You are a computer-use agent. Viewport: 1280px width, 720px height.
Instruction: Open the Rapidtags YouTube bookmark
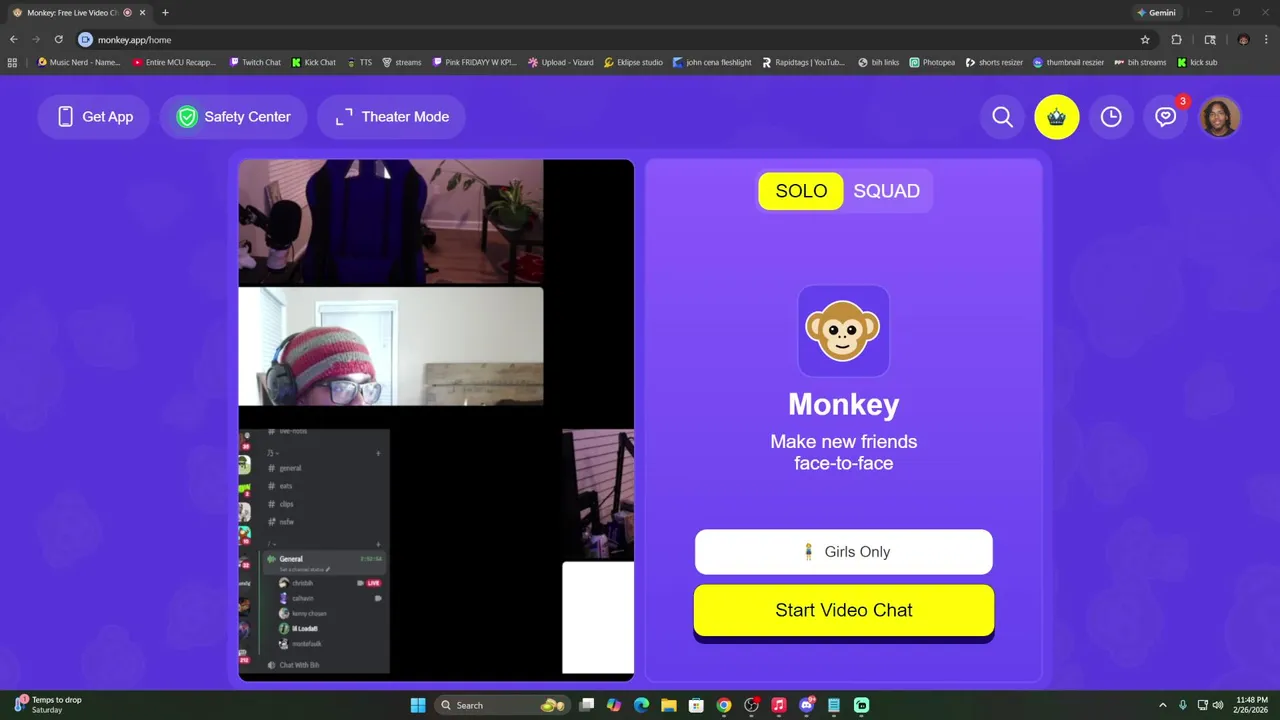point(803,62)
